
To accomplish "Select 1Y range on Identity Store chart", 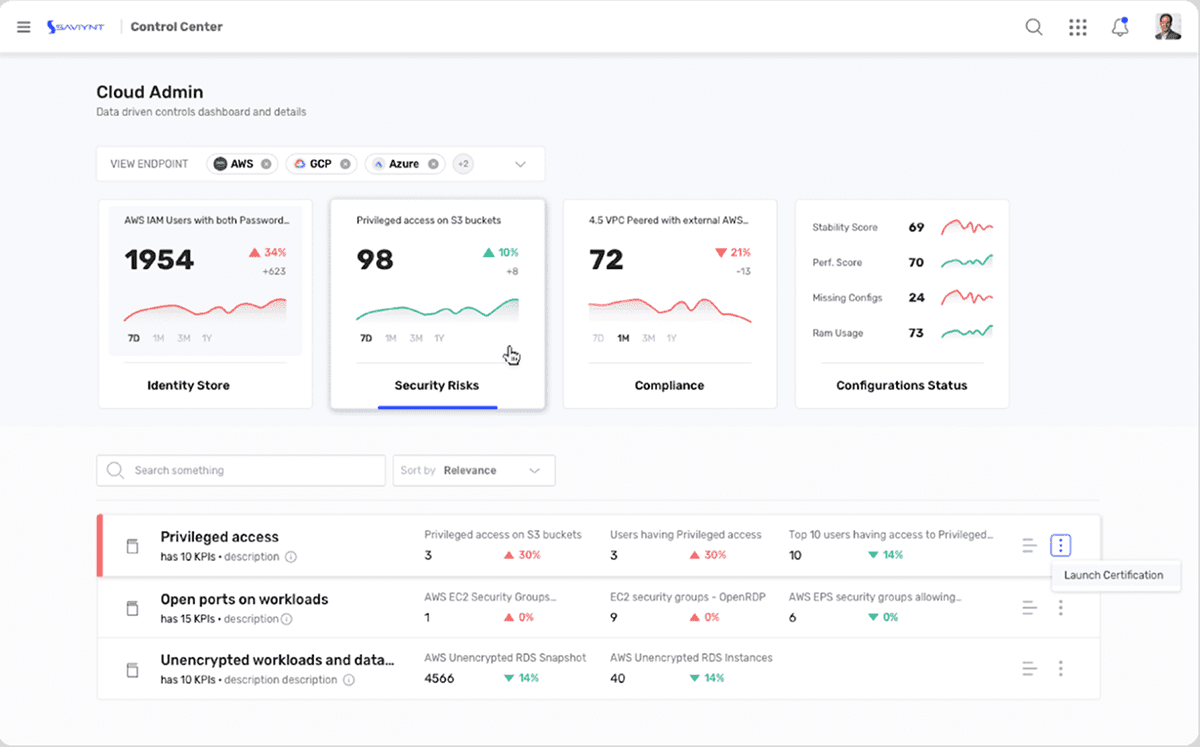I will 207,338.
